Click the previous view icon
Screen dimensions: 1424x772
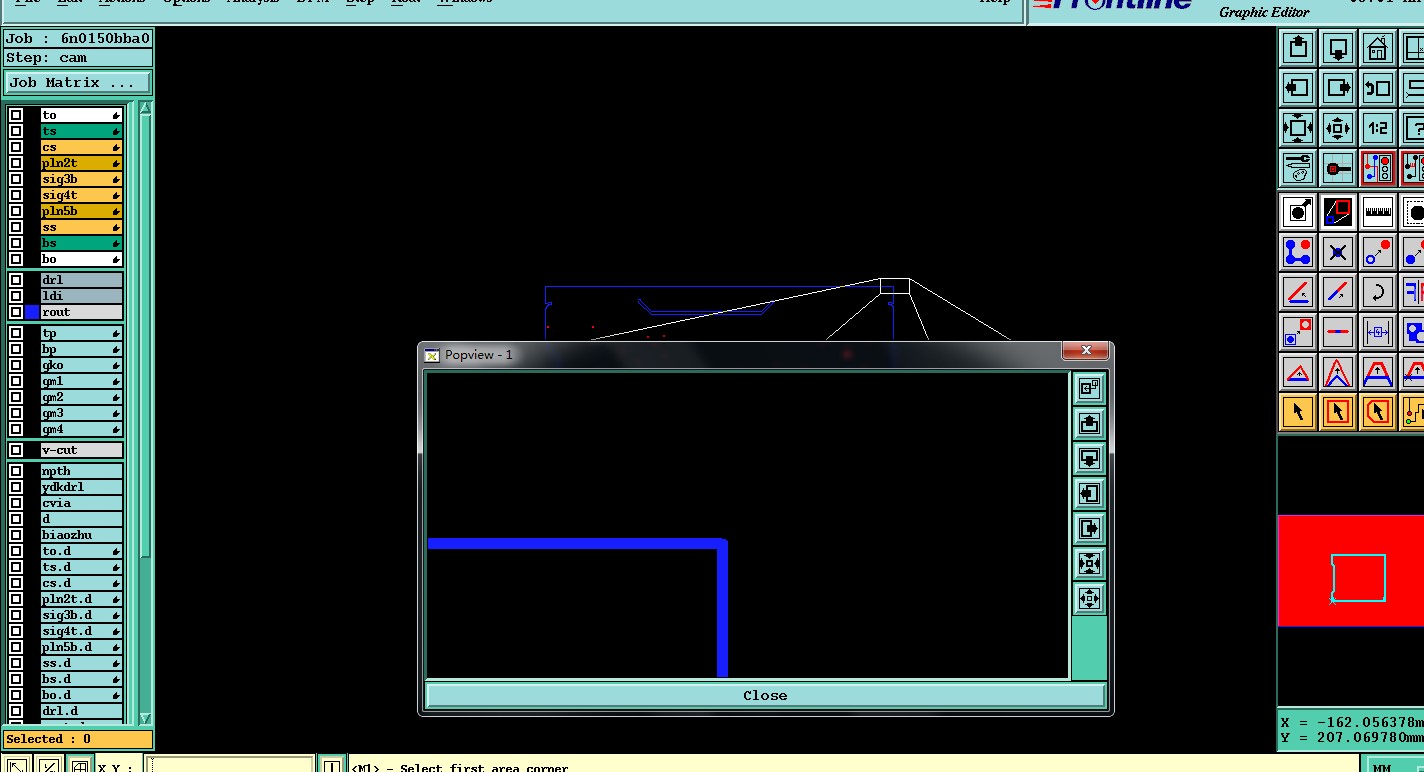tap(1378, 87)
